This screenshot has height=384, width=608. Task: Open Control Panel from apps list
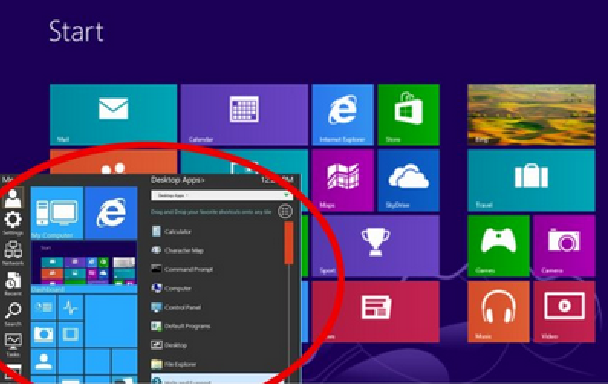click(x=176, y=307)
